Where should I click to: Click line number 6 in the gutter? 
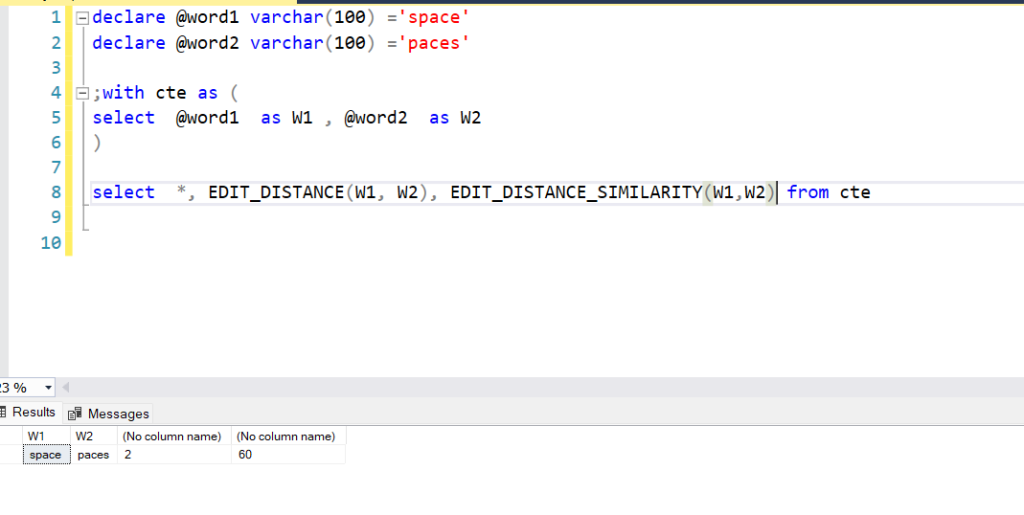(x=56, y=142)
